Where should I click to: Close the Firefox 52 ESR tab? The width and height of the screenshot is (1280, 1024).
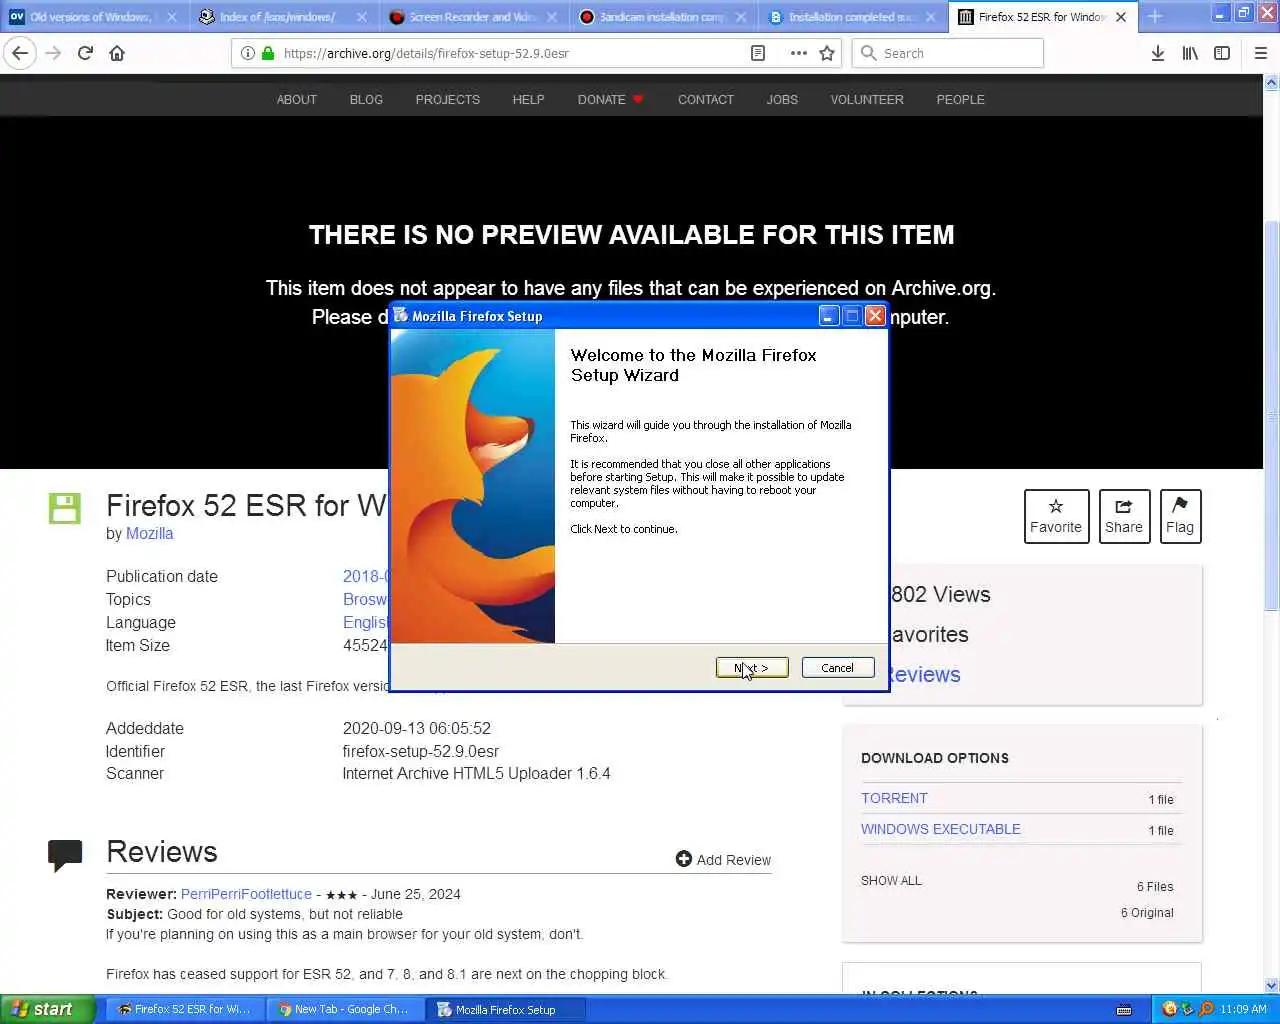pyautogui.click(x=1121, y=17)
